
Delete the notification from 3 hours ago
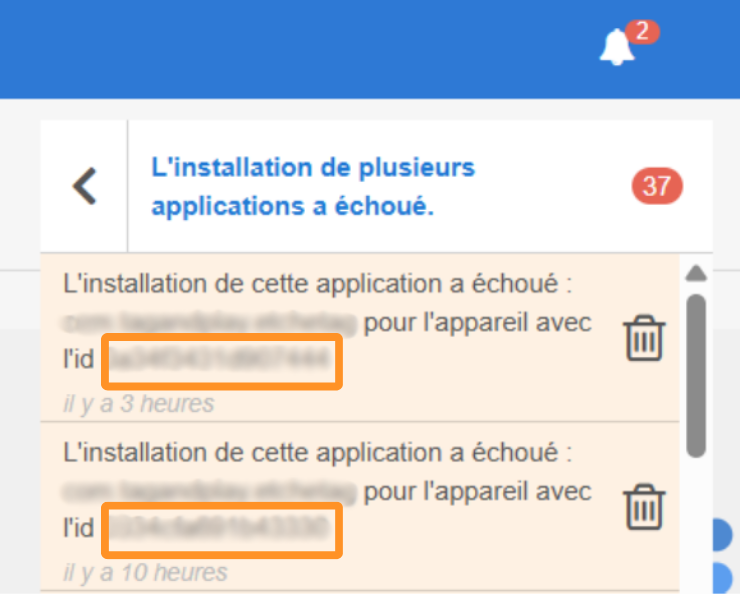click(x=644, y=339)
